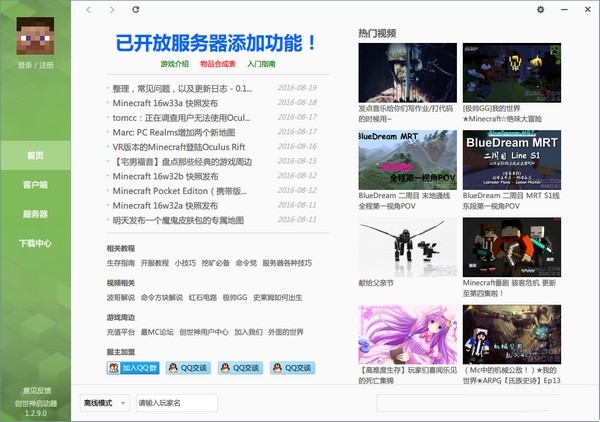The width and height of the screenshot is (600, 422).
Task: Open Minecraft番剧 骇客危机 video thumbnail
Action: 512,247
